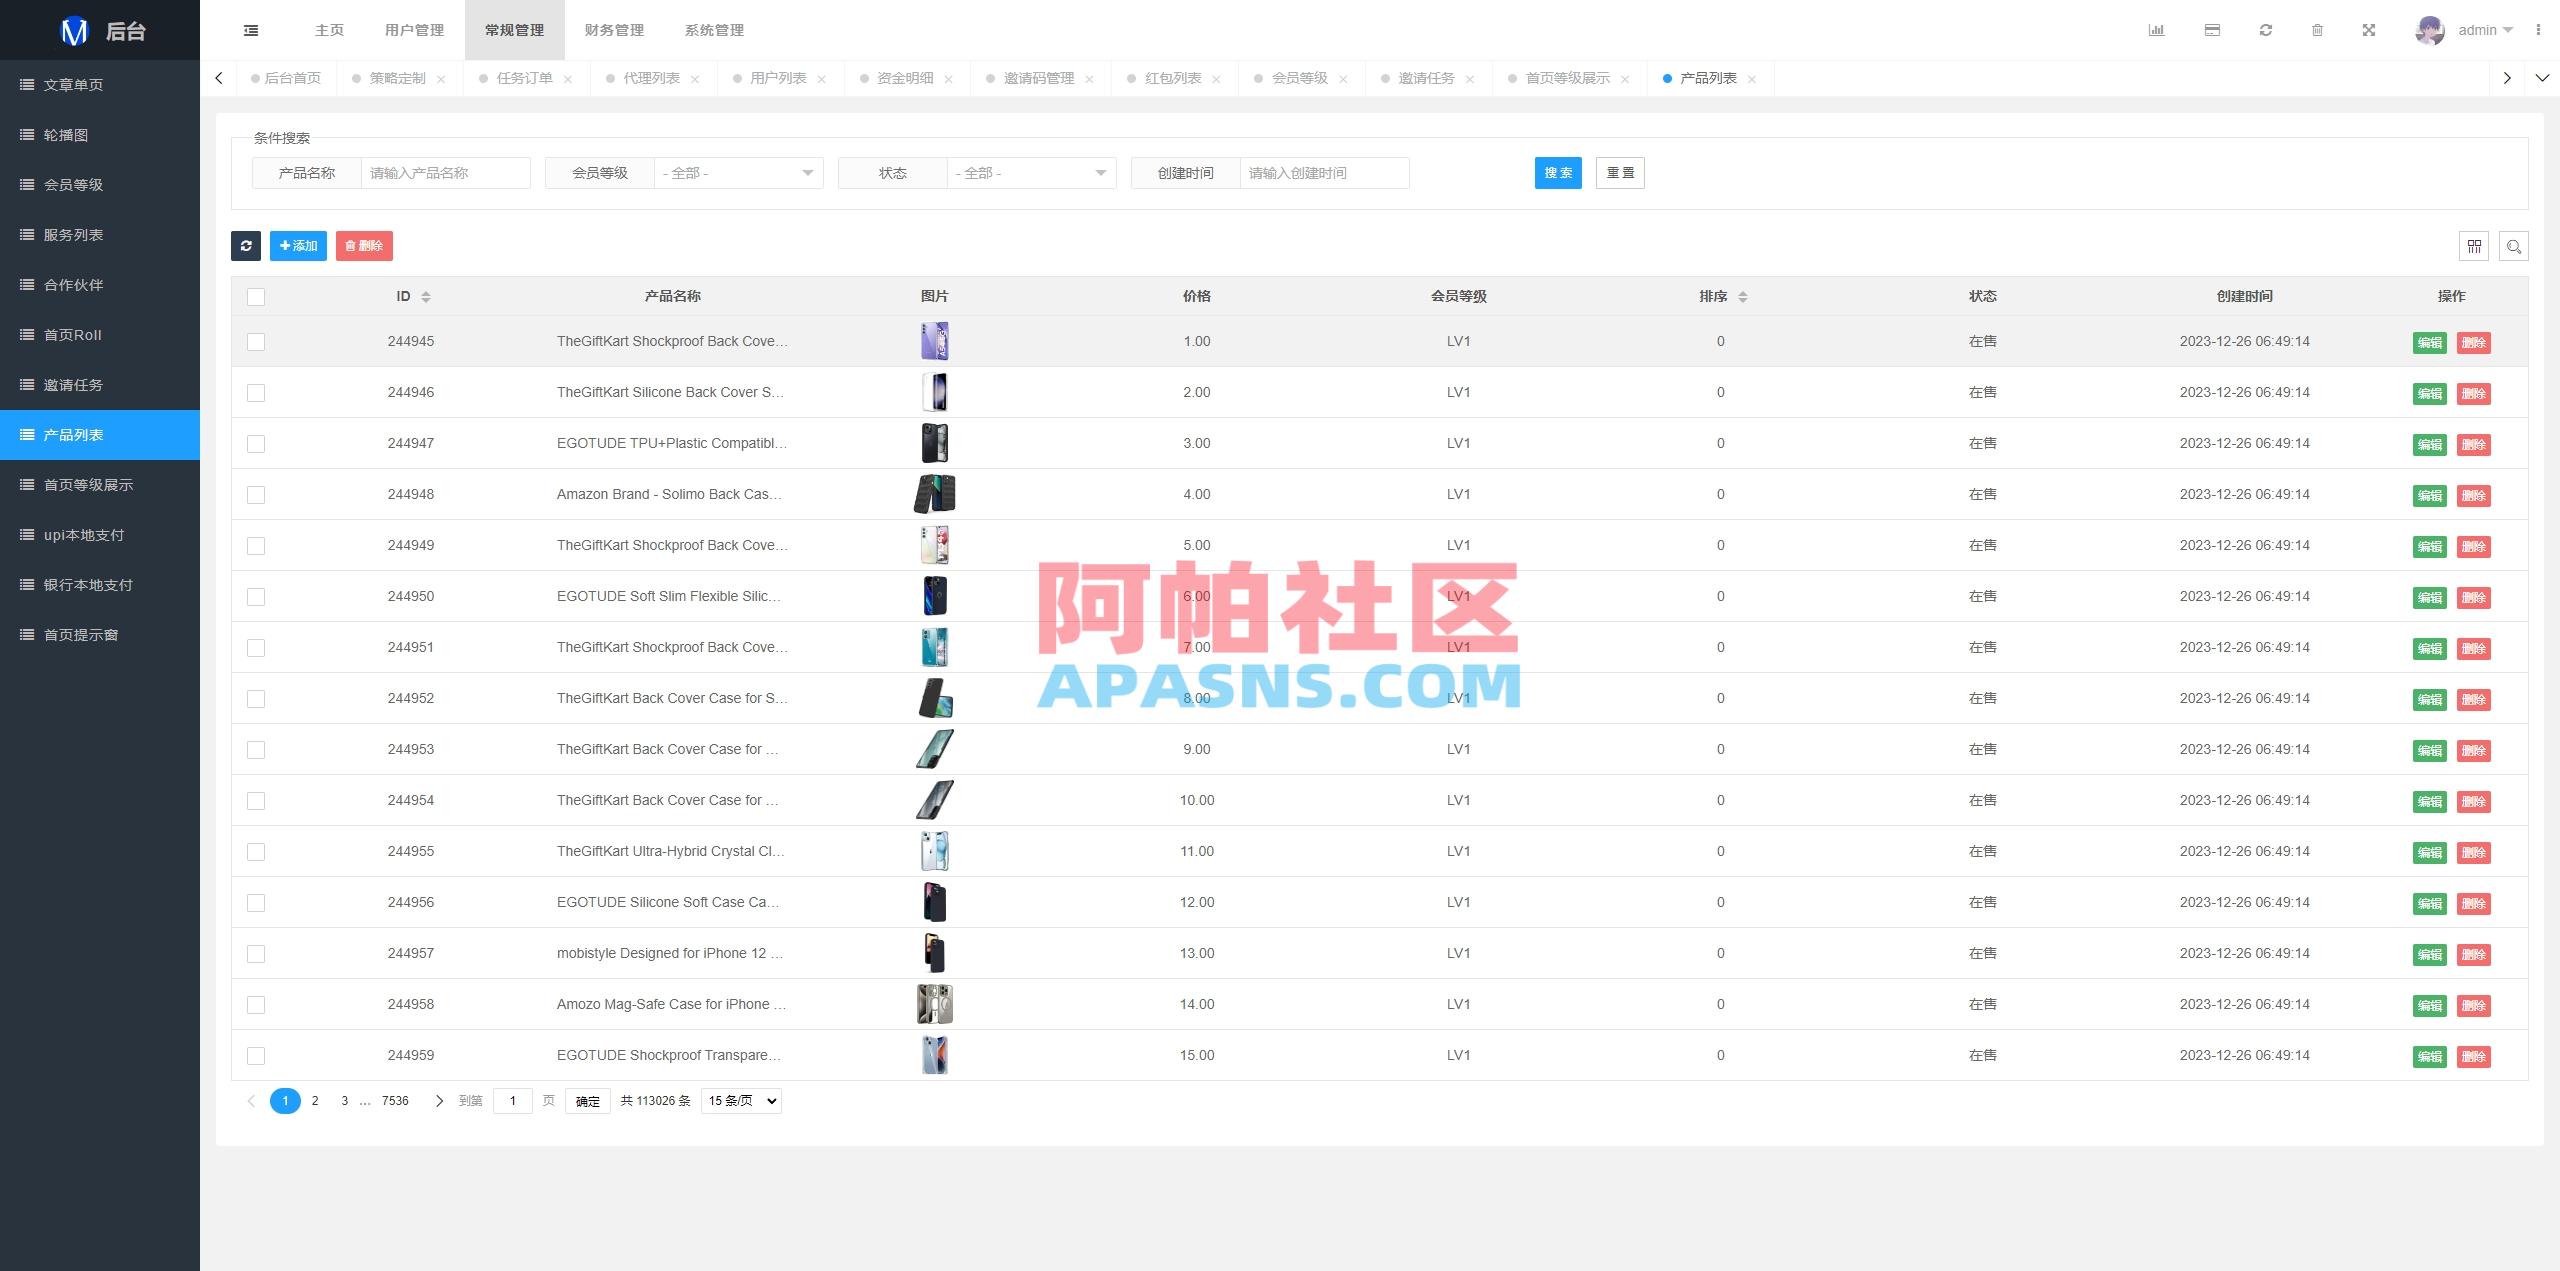
Task: Refresh page using header refresh icon
Action: click(2266, 30)
